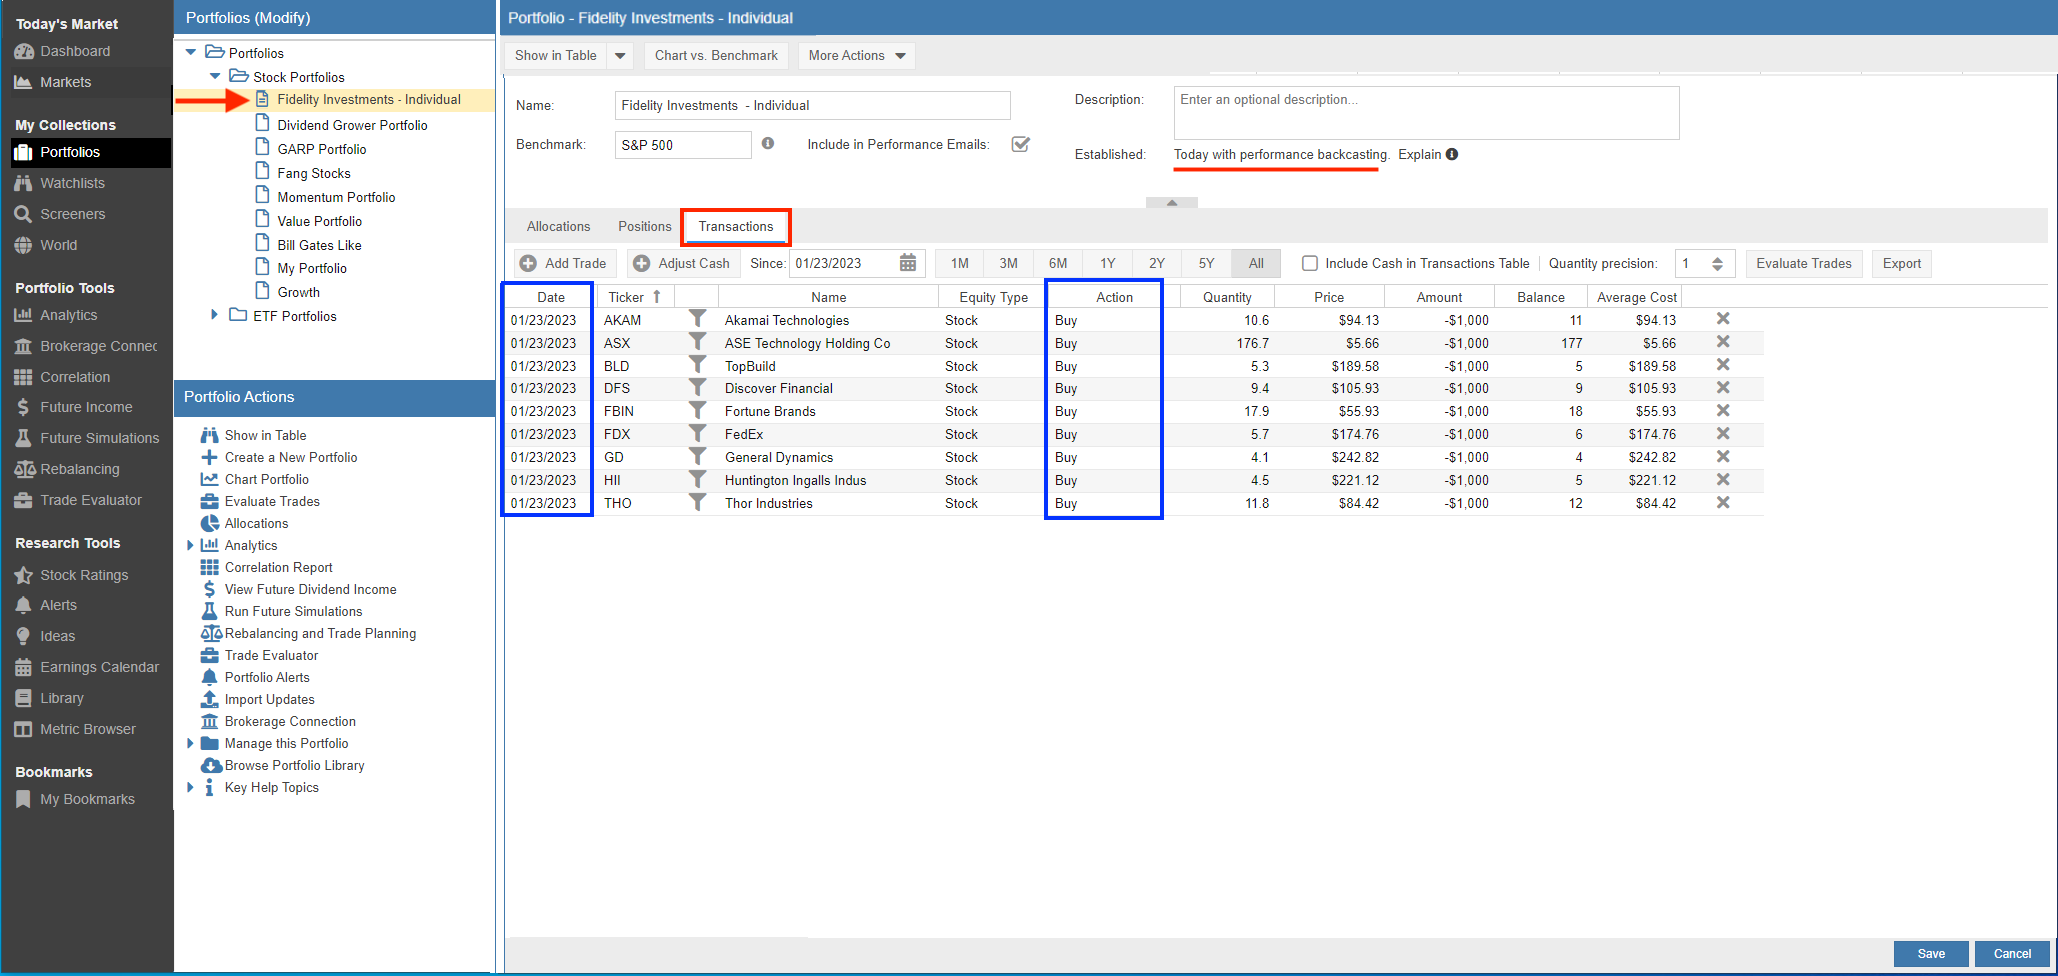This screenshot has width=2058, height=976.
Task: Expand the ETF Portfolios folder
Action: [x=214, y=315]
